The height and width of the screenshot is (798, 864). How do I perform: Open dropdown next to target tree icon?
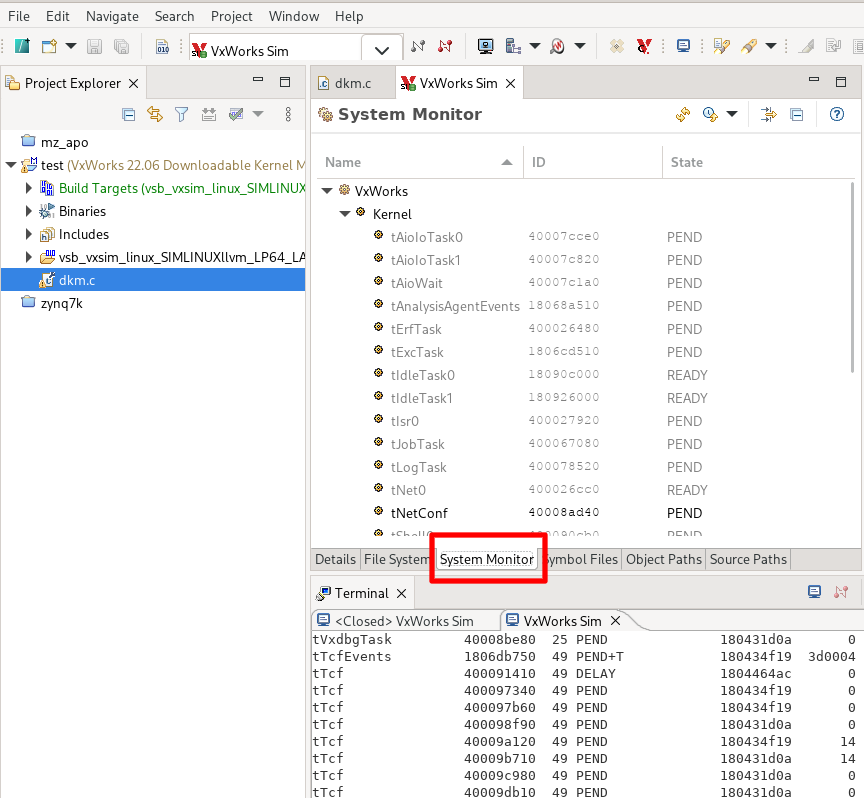(x=534, y=46)
